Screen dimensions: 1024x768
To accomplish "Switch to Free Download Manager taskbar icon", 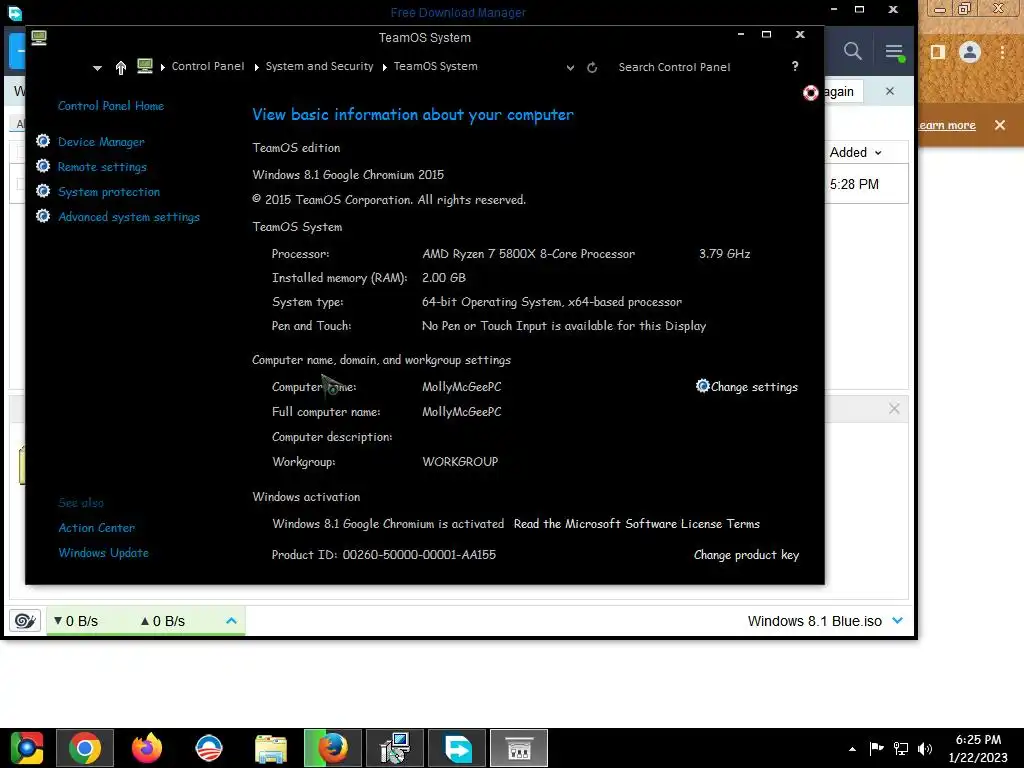I will tap(457, 748).
